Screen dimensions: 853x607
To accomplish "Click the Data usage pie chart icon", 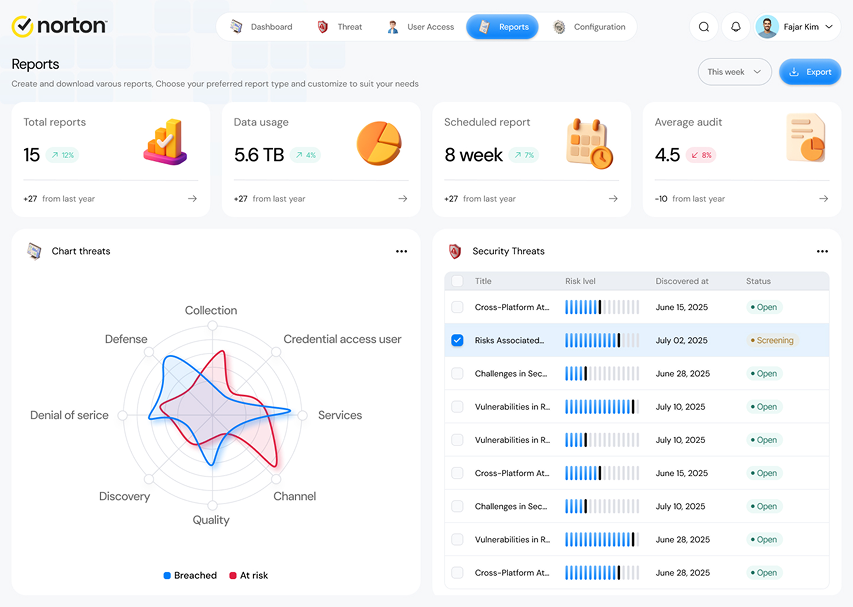I will [379, 143].
